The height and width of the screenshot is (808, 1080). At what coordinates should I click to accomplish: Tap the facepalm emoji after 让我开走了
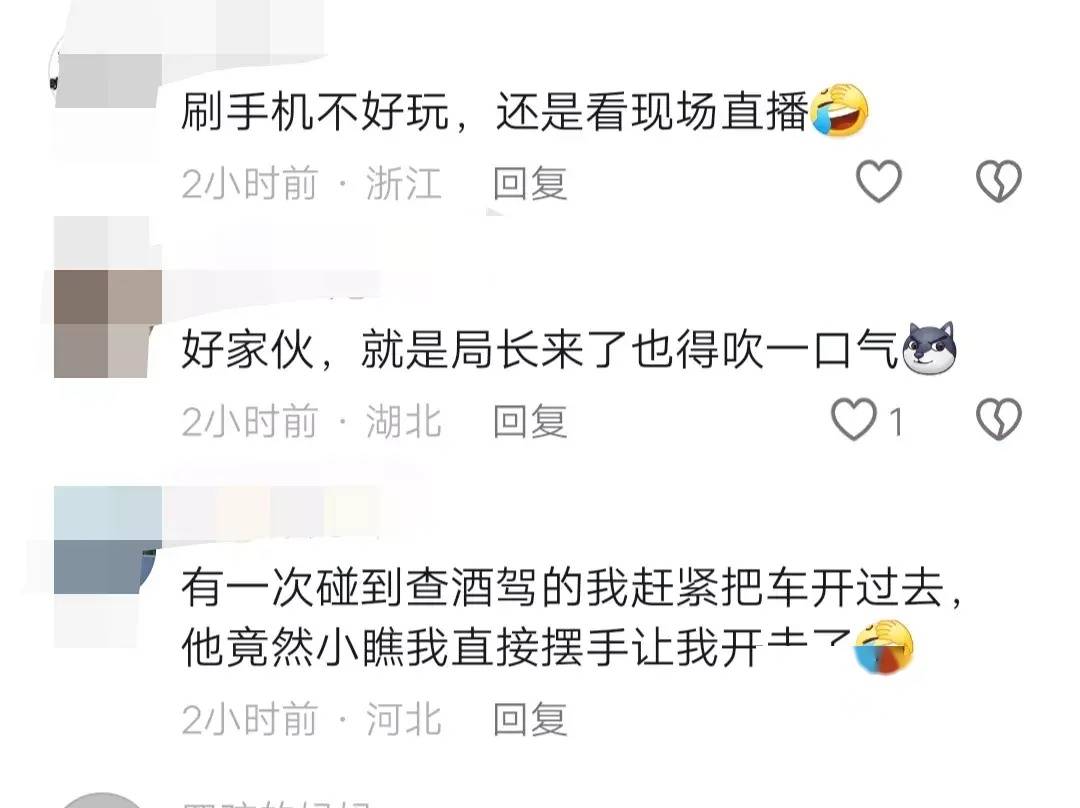point(884,646)
